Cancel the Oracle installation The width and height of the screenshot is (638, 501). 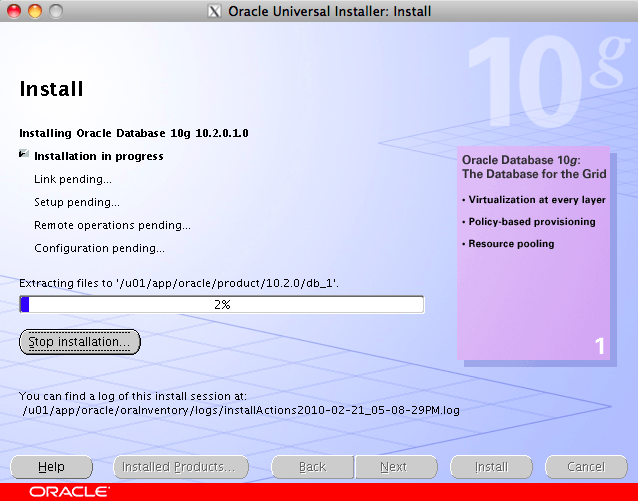click(x=586, y=467)
